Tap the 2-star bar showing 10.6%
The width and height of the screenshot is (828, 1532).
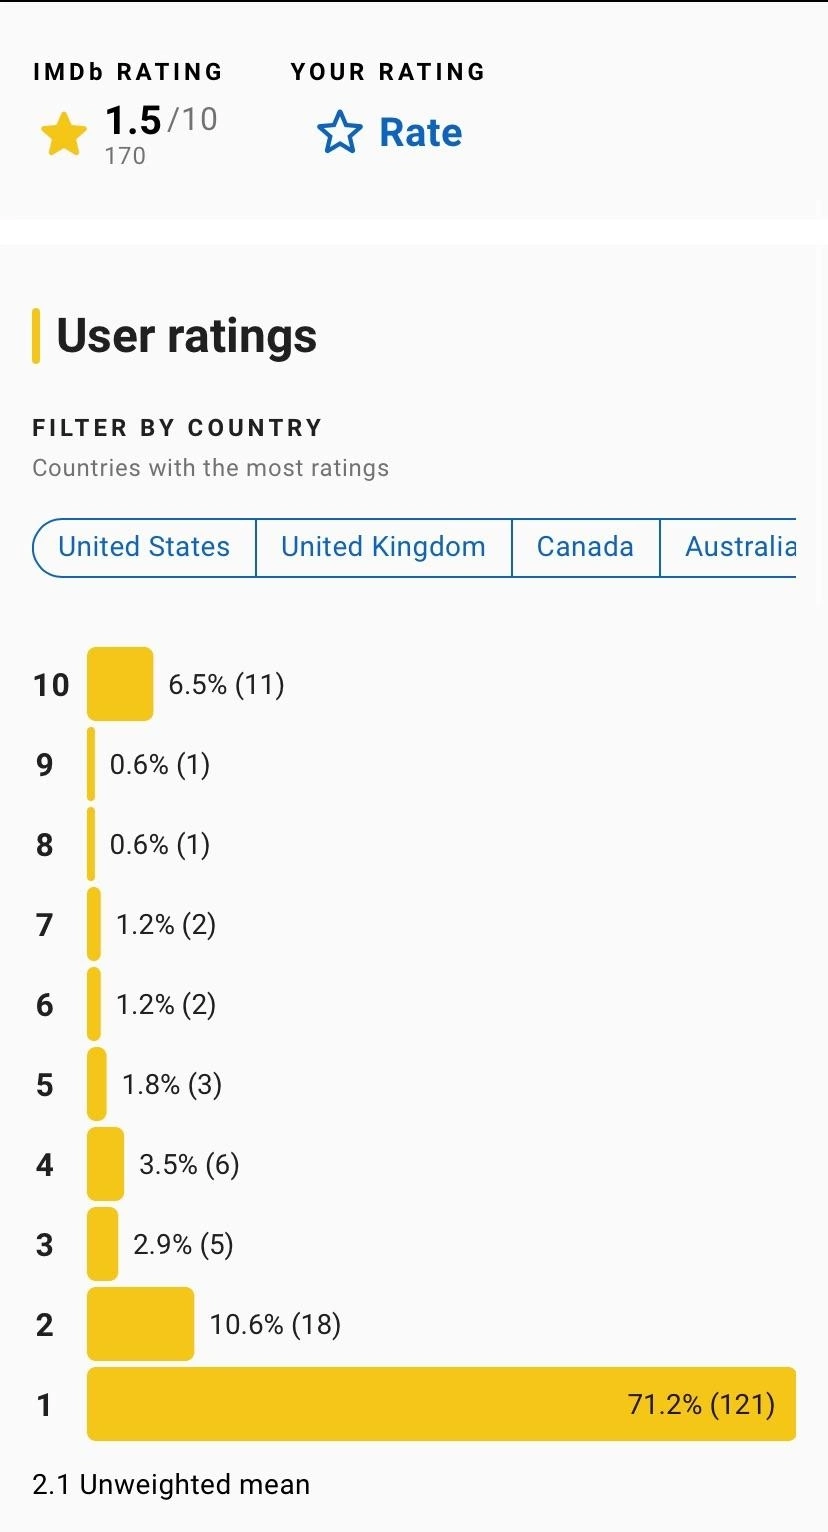coord(141,1324)
